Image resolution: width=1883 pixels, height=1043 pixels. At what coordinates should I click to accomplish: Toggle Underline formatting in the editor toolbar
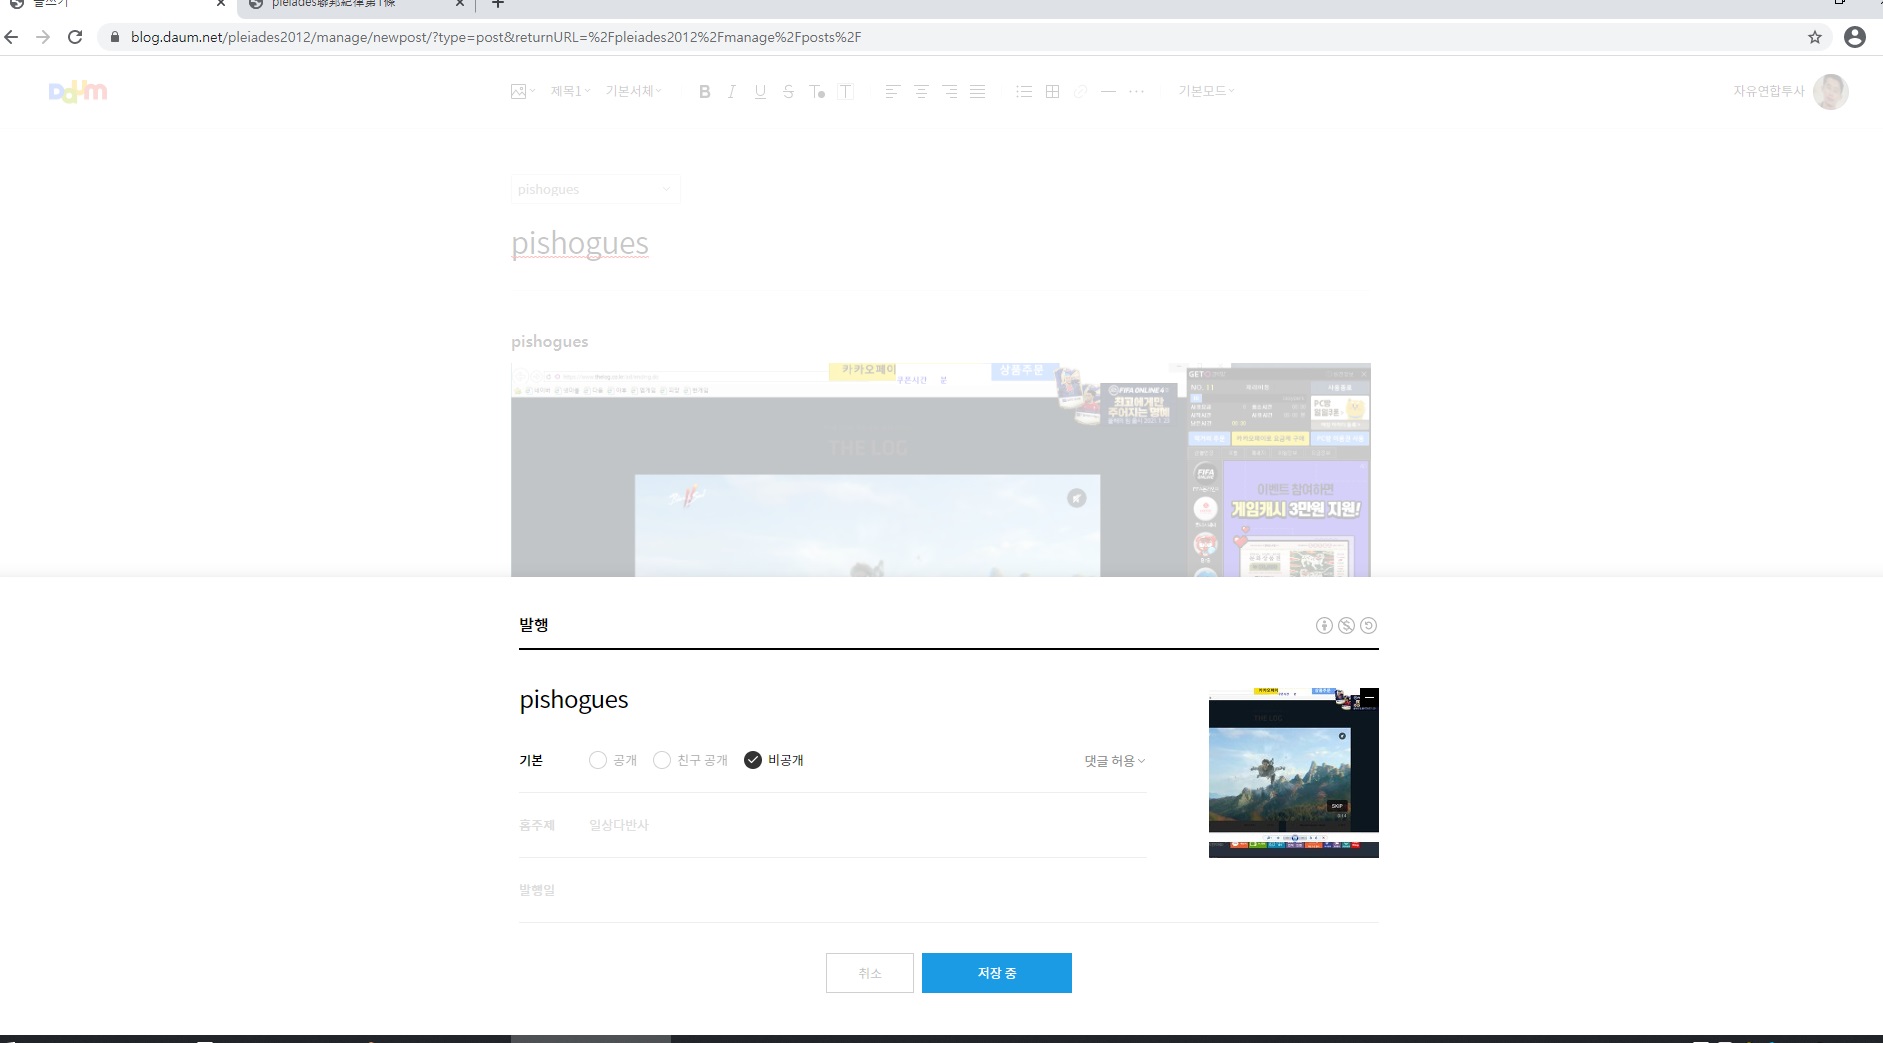pyautogui.click(x=760, y=91)
